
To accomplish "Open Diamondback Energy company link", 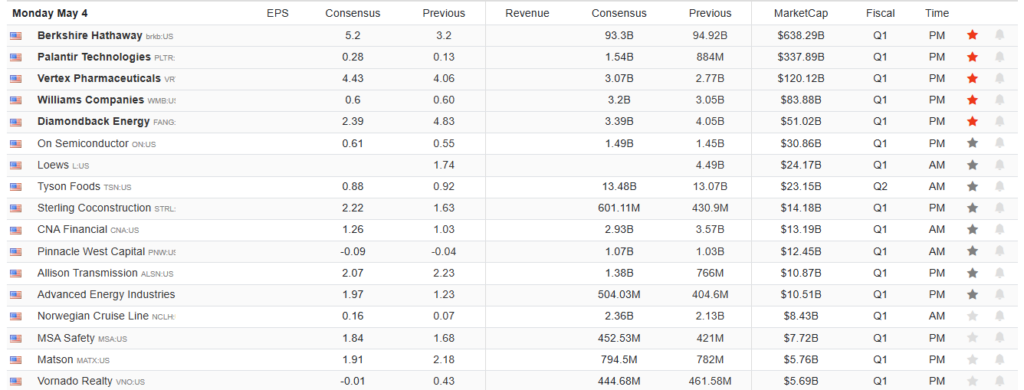I will (x=93, y=122).
